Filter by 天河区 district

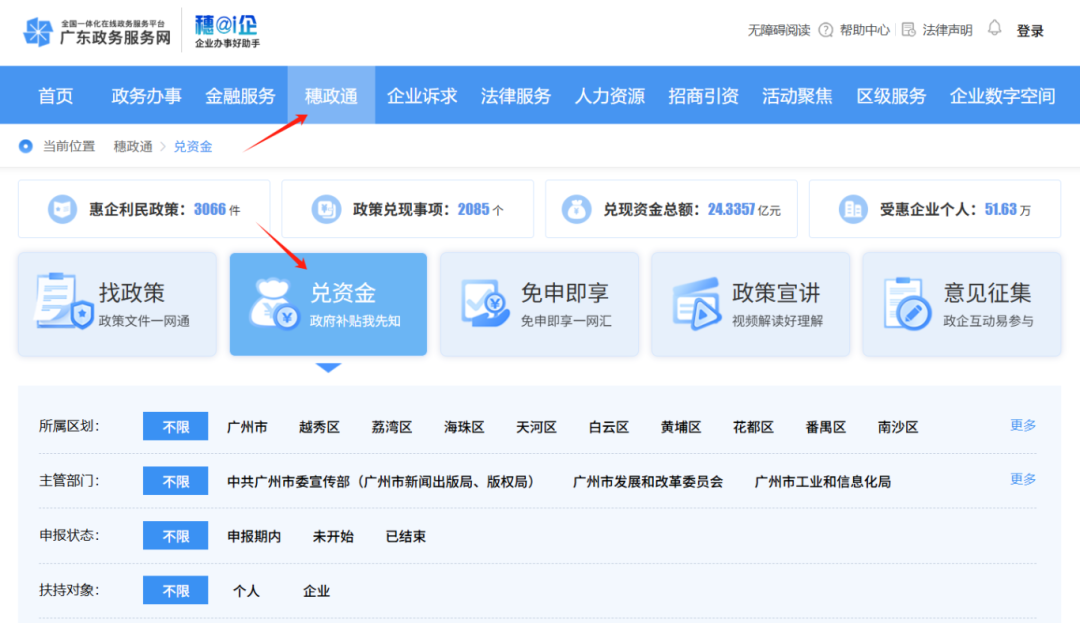click(536, 427)
